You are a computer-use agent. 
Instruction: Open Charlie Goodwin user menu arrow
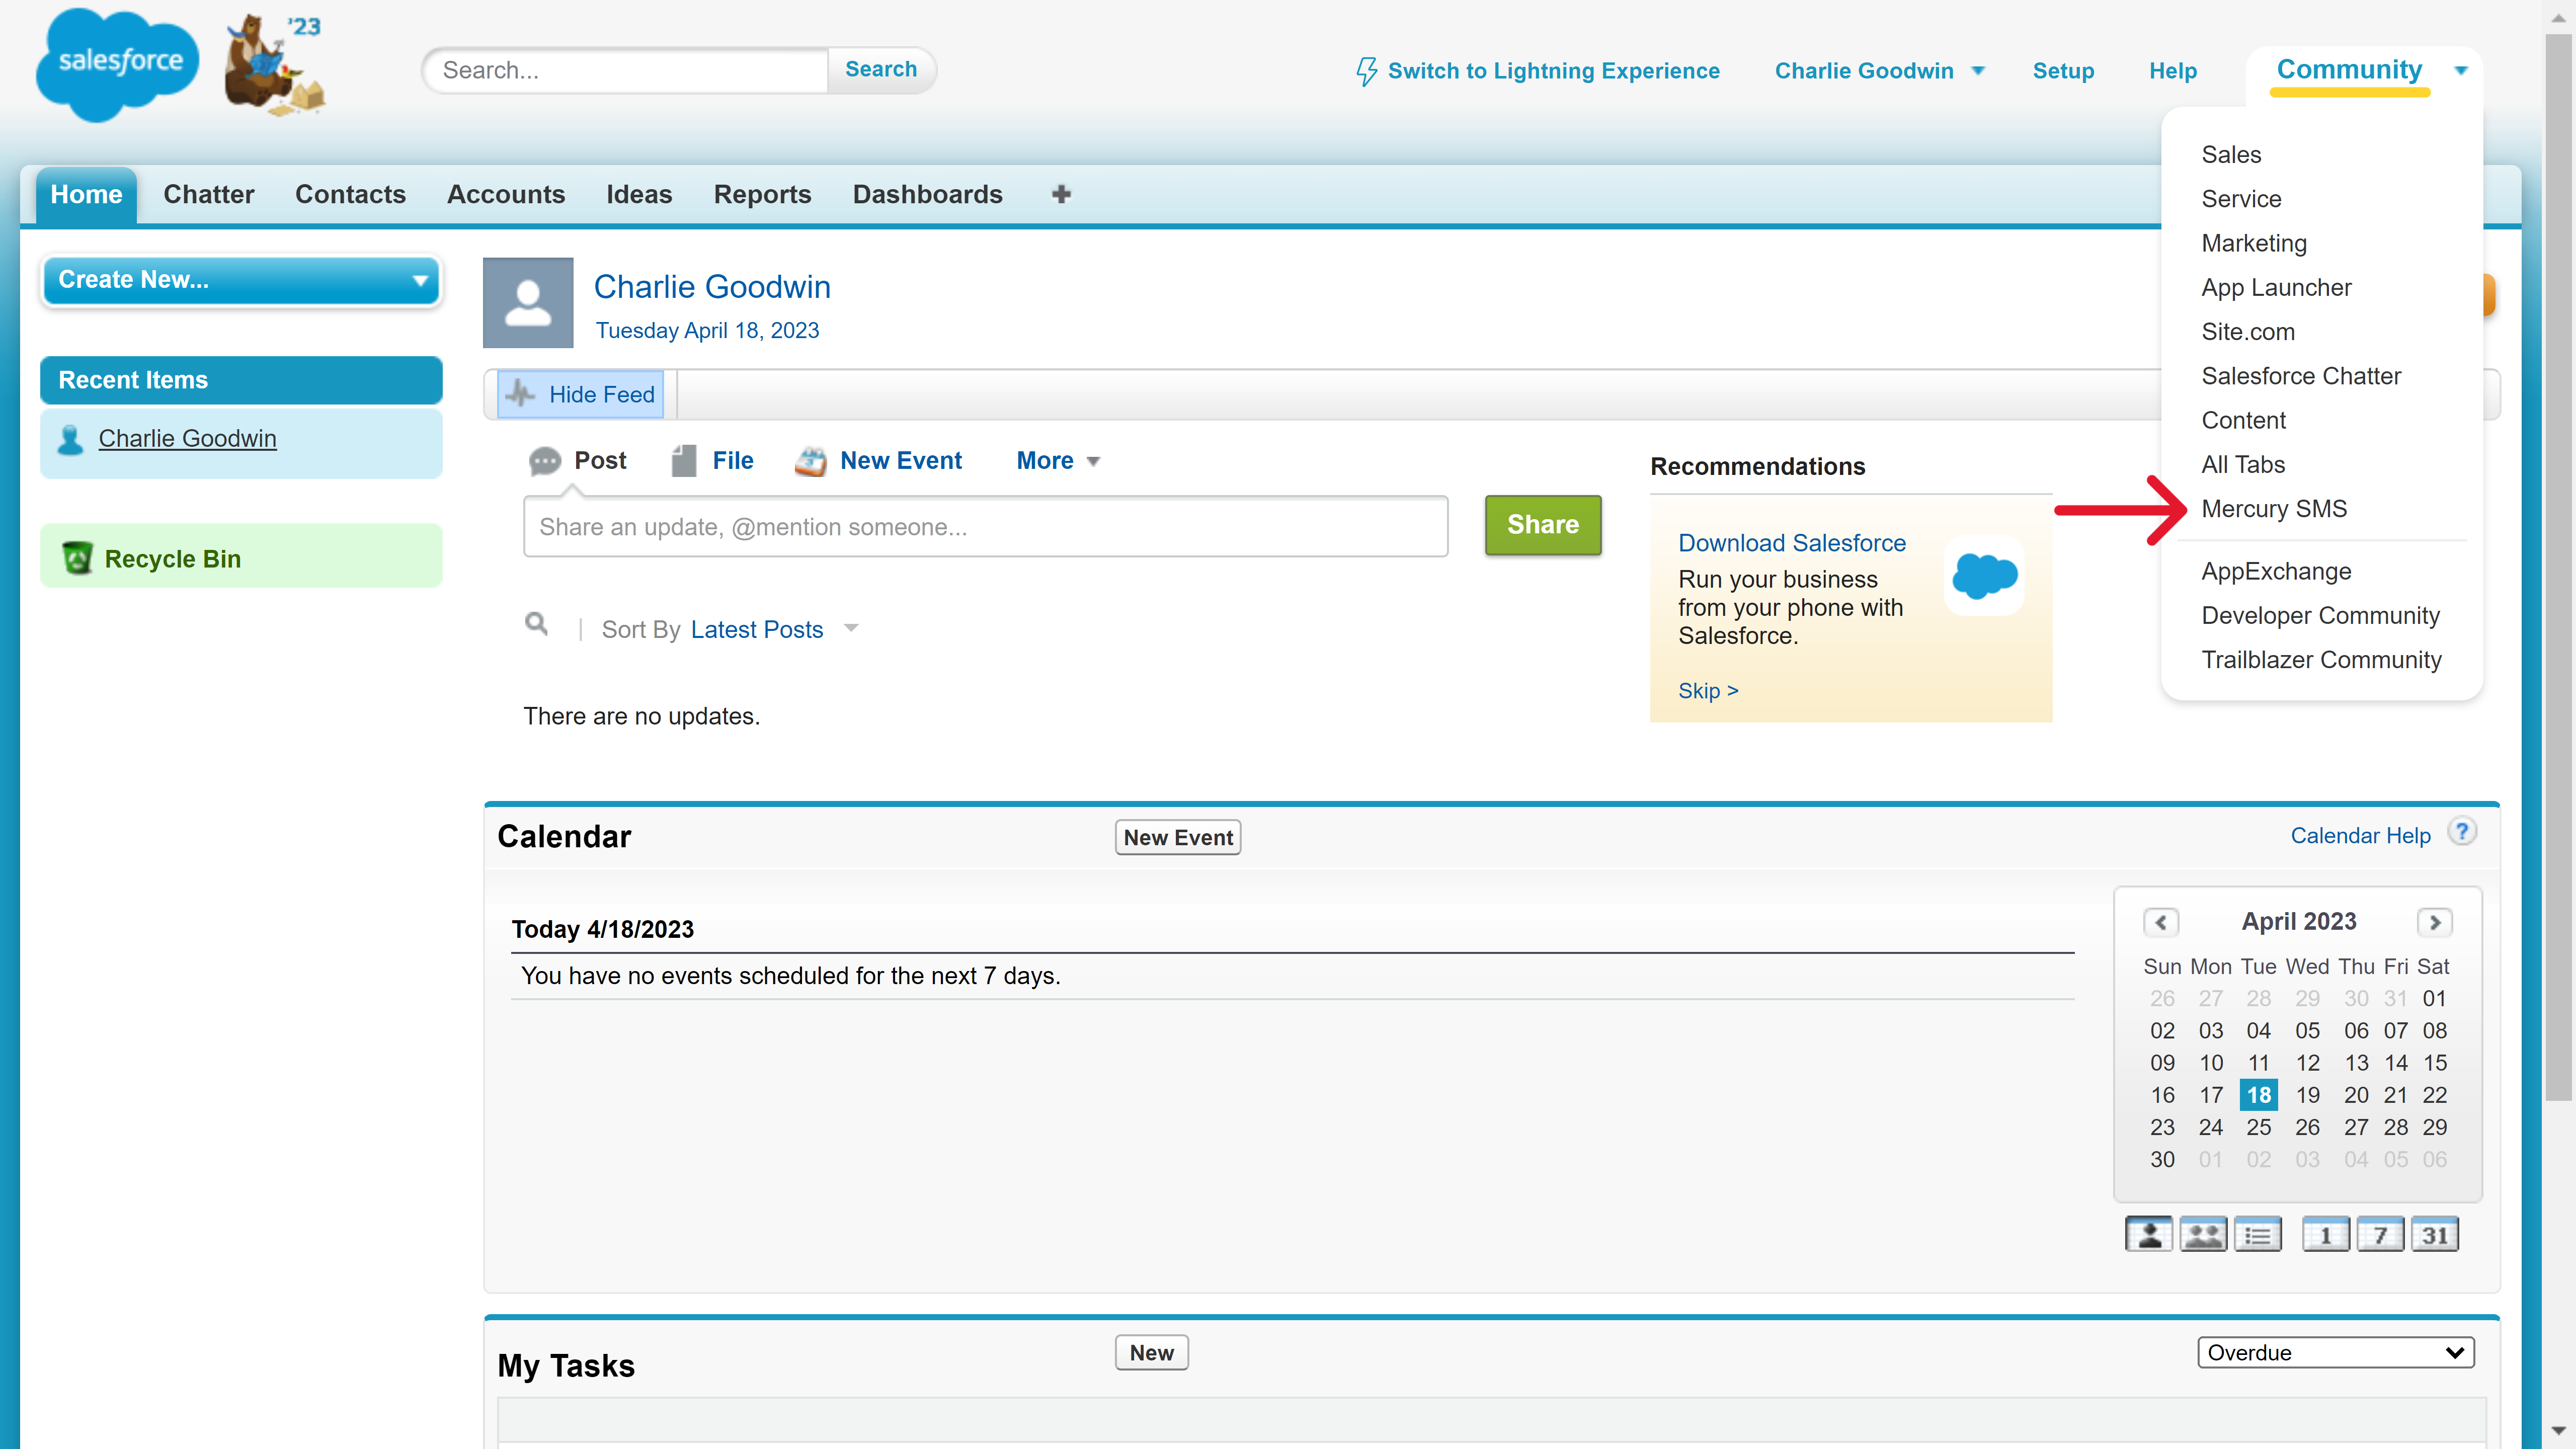pos(1978,71)
